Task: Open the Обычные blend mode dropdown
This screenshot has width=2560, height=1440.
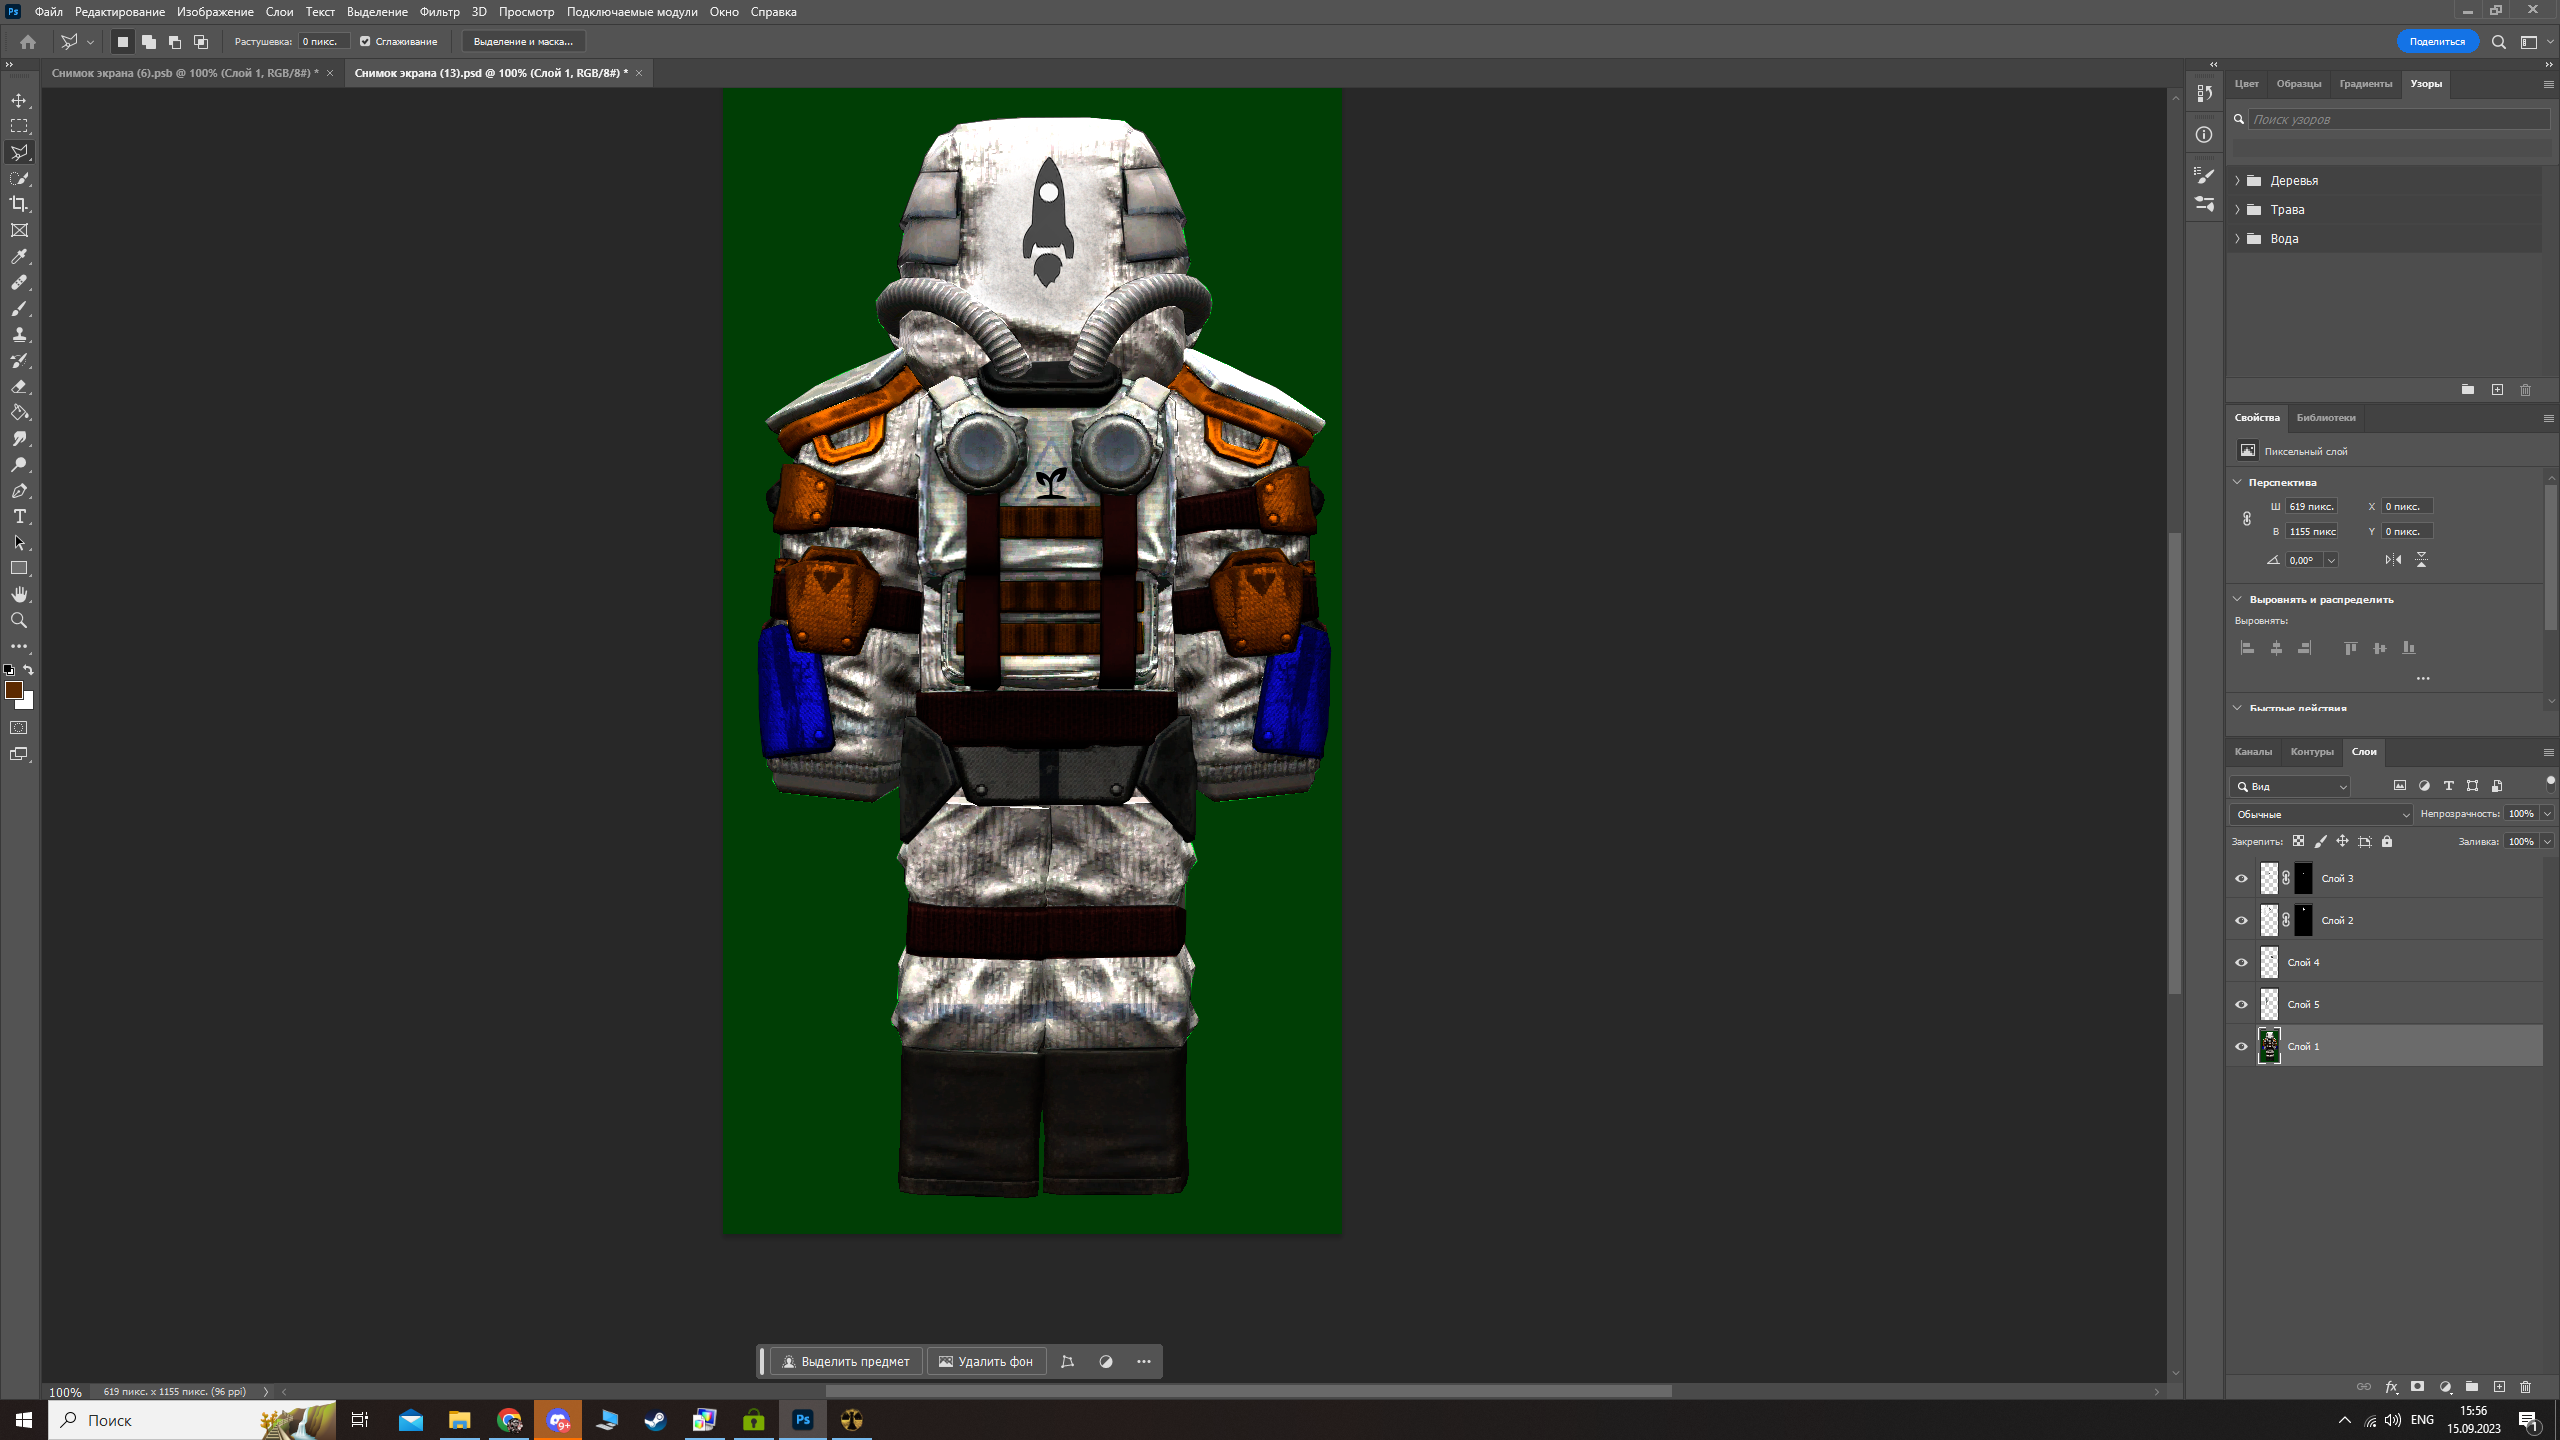Action: pyautogui.click(x=2322, y=814)
